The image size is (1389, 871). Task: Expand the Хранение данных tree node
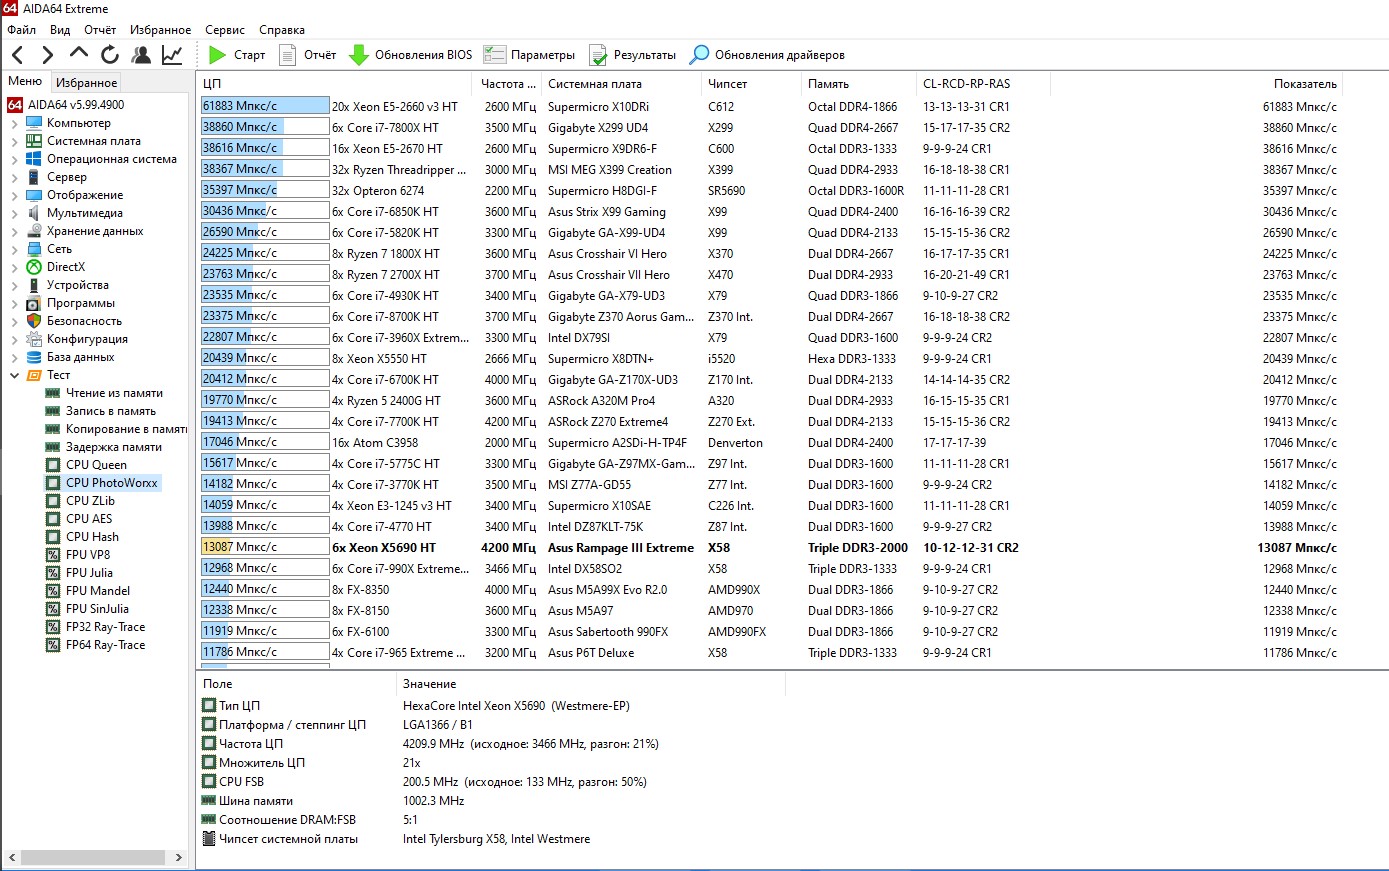[x=15, y=231]
